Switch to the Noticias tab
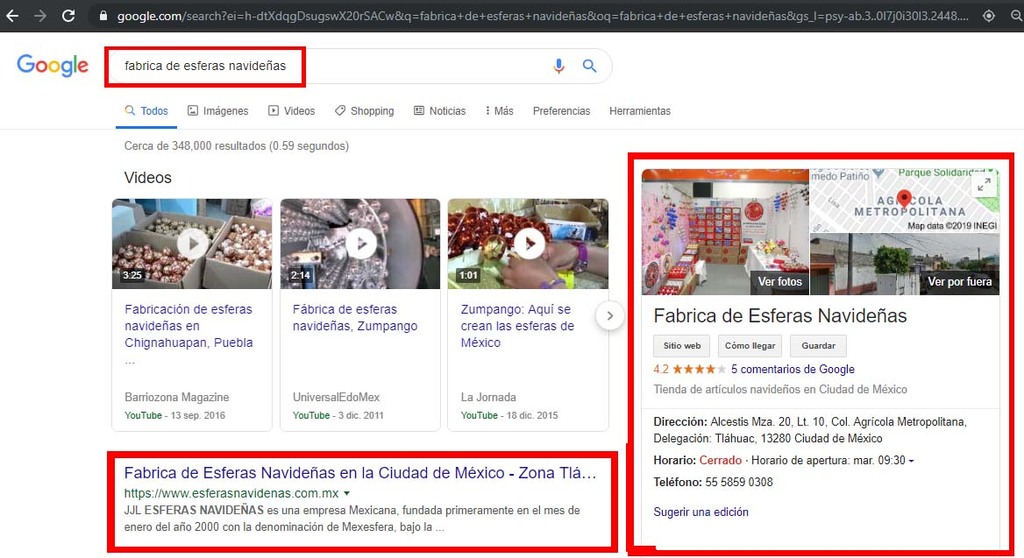1024x558 pixels. click(x=440, y=111)
